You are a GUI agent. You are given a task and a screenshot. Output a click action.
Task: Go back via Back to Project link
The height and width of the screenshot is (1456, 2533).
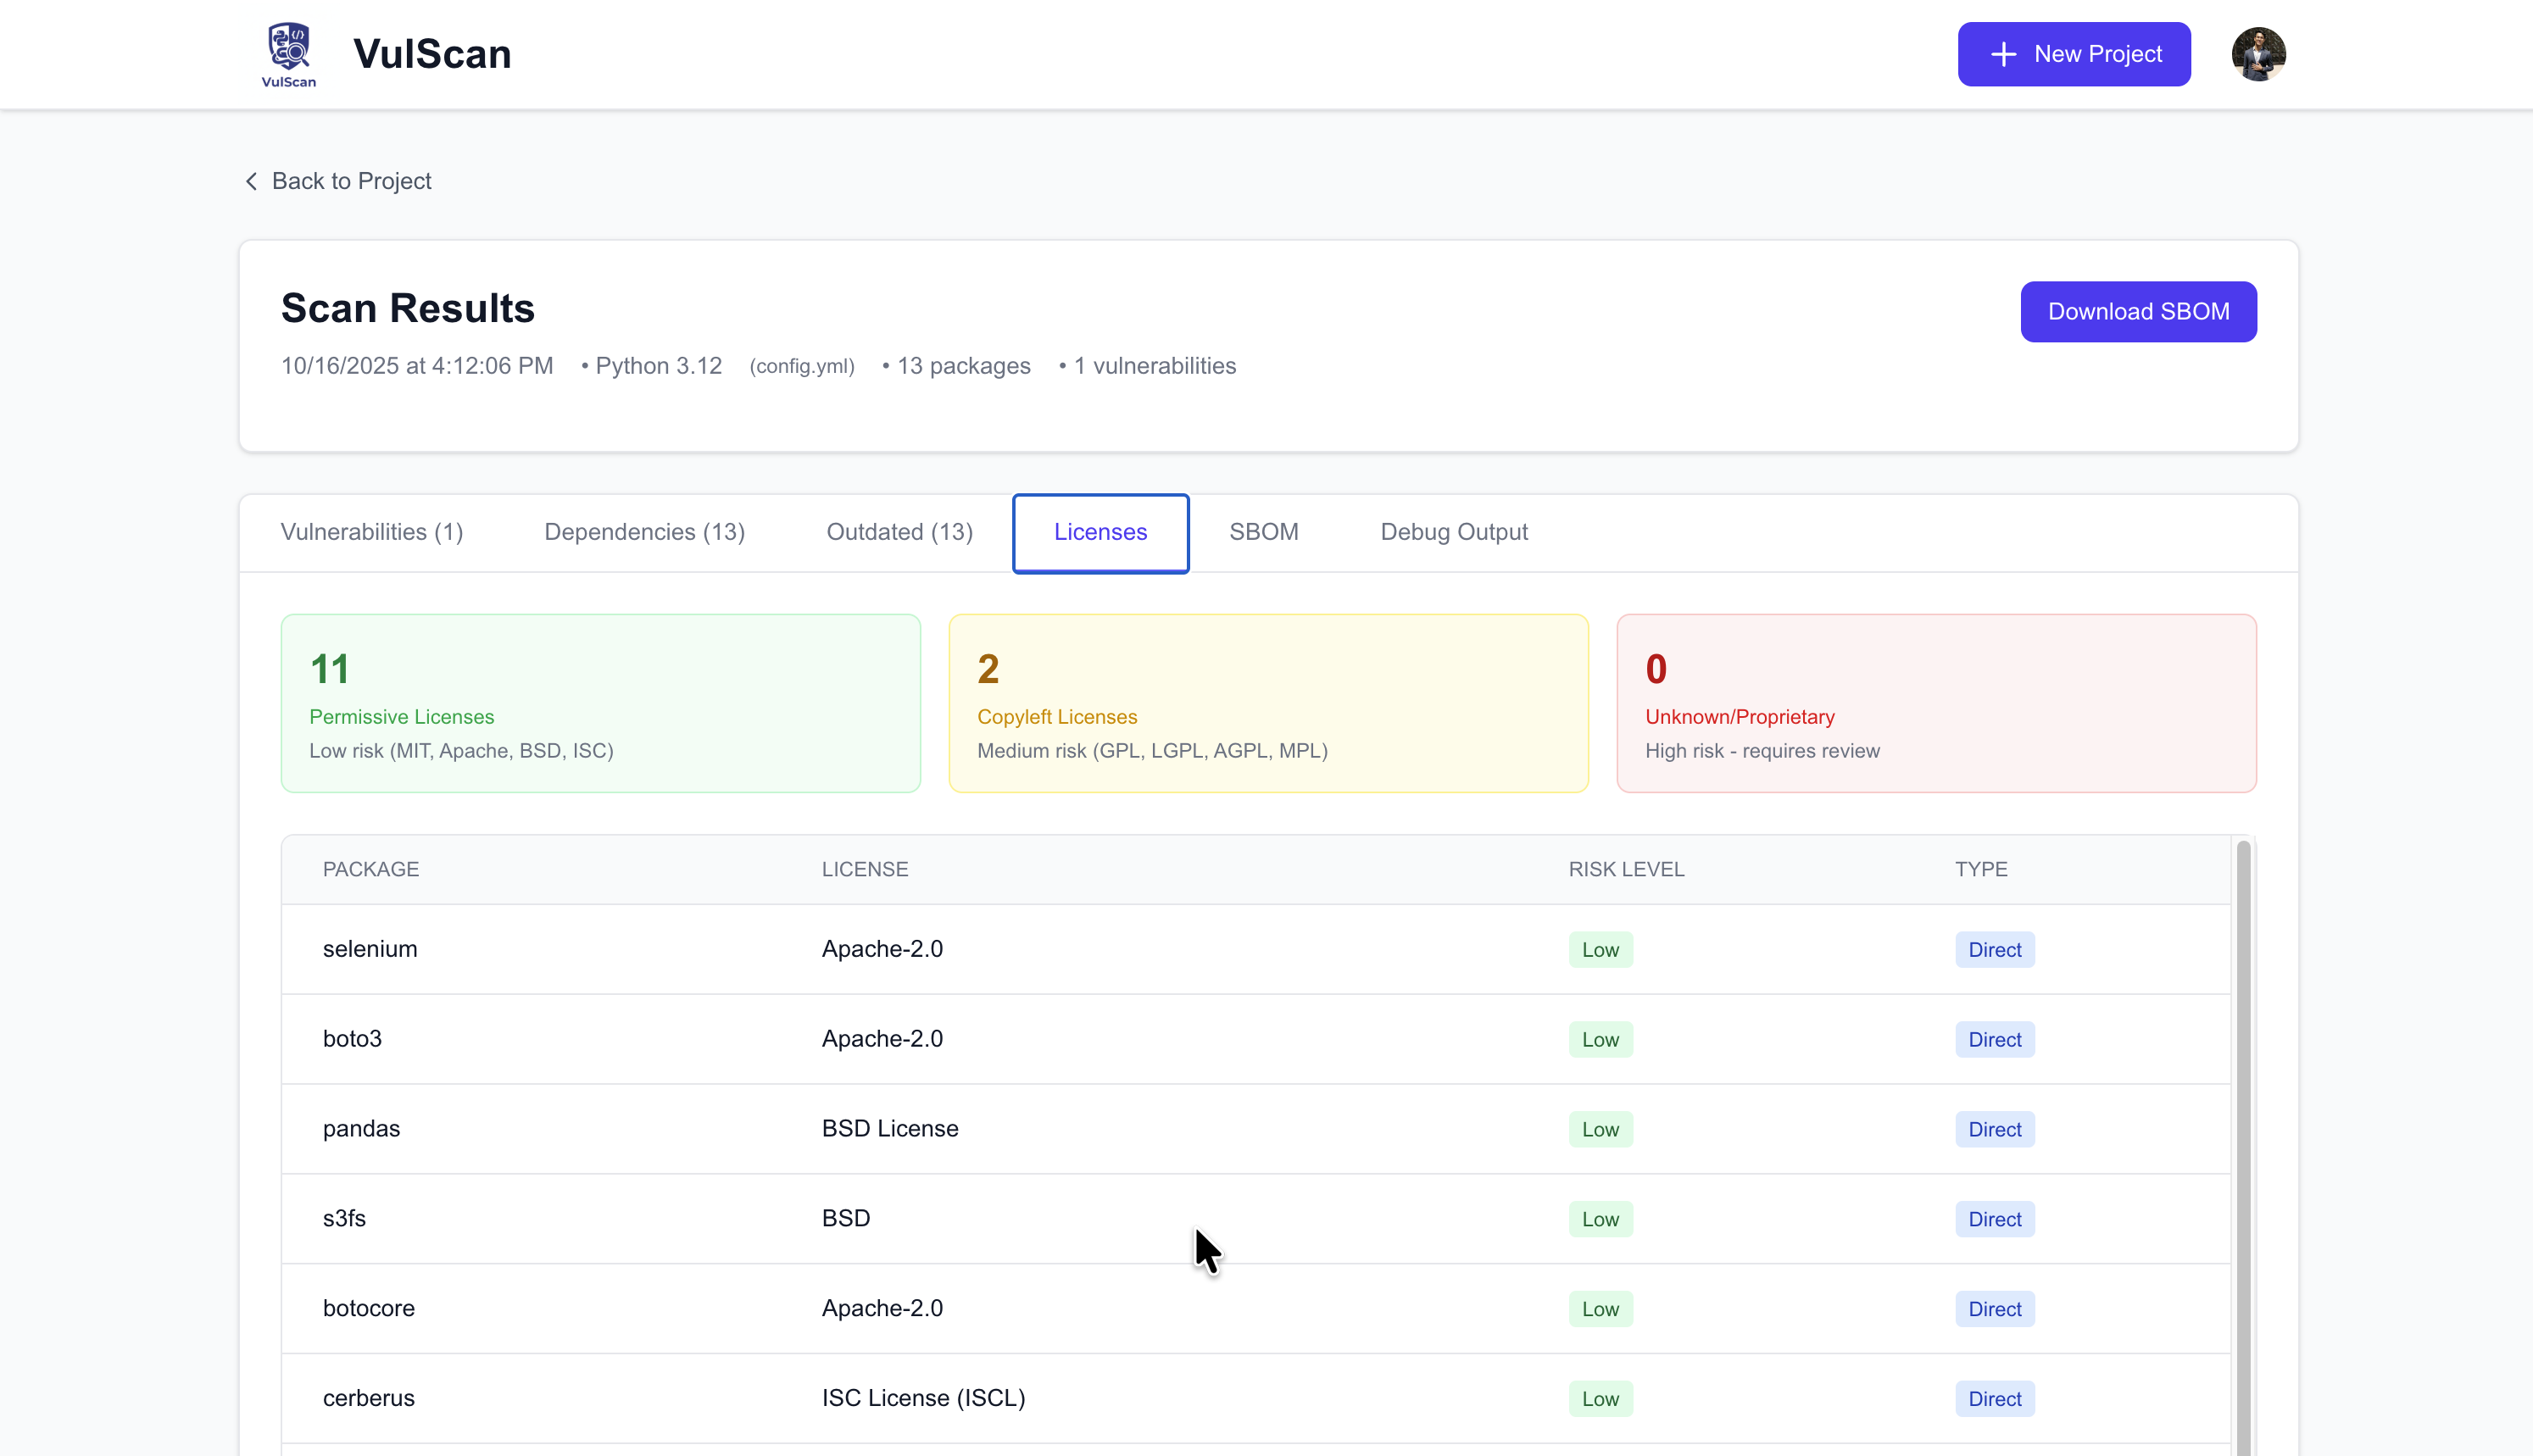(x=350, y=181)
